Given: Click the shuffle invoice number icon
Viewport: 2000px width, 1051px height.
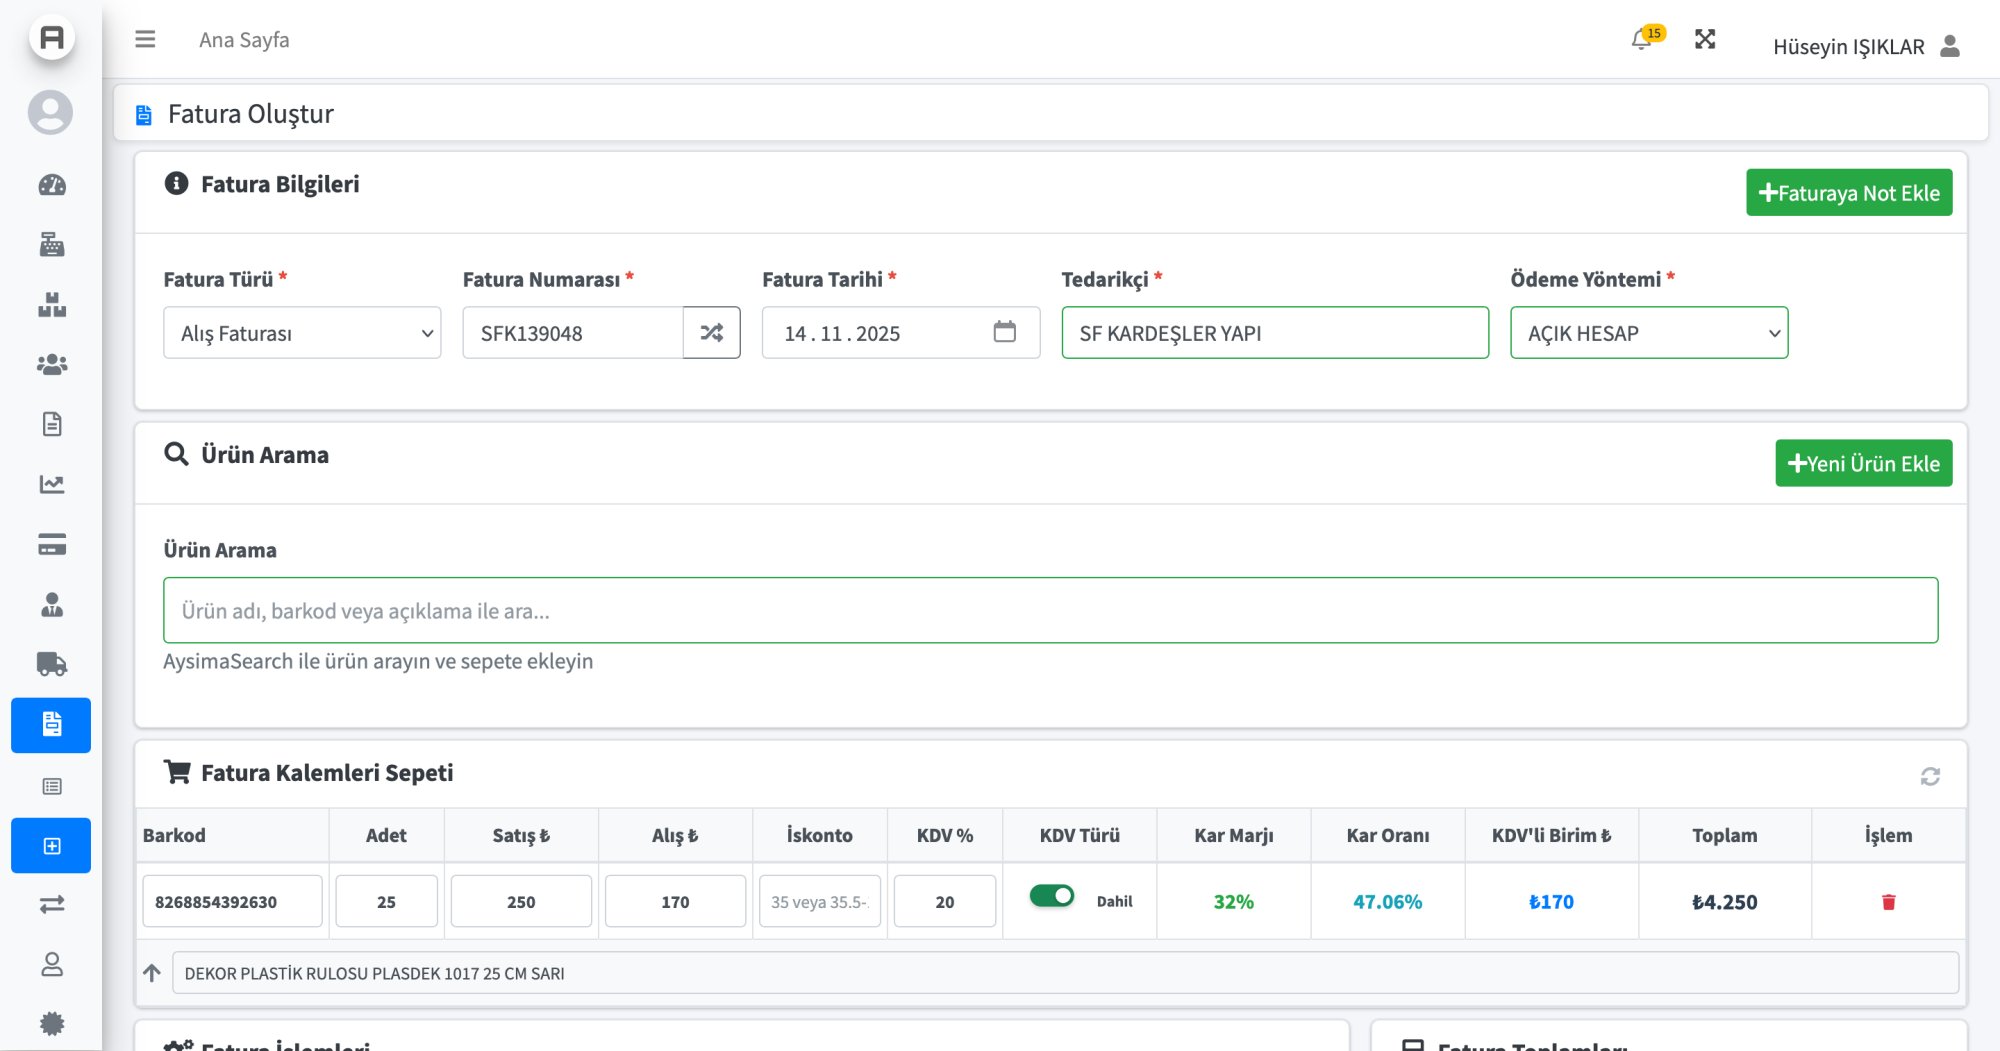Looking at the screenshot, I should [711, 333].
